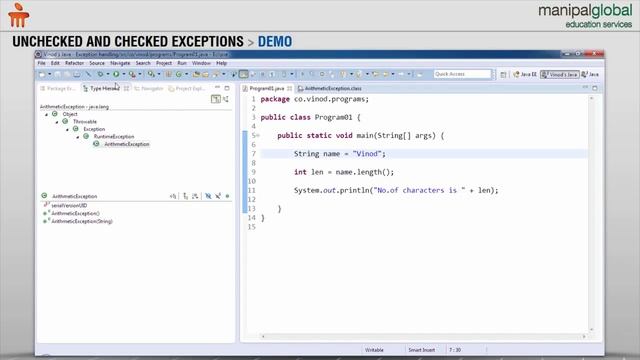Click the New Java Class green C icon
The height and width of the screenshot is (360, 640).
pyautogui.click(x=179, y=74)
